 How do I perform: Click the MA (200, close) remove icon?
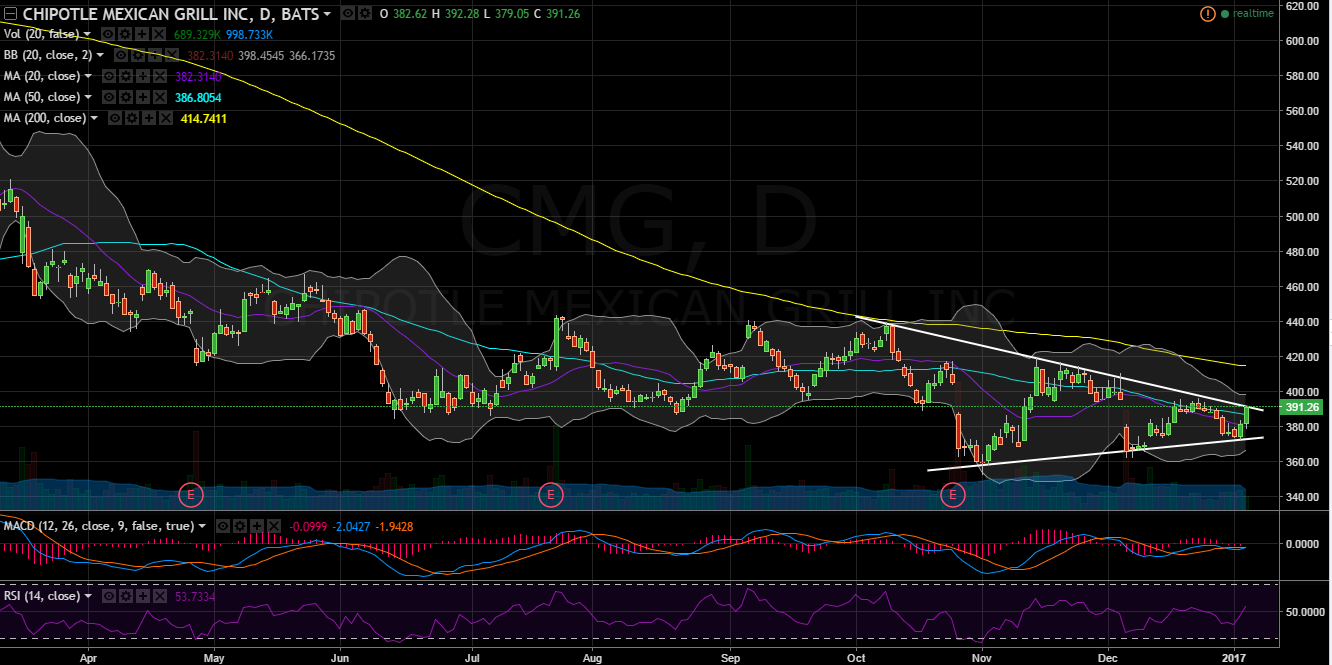click(165, 118)
